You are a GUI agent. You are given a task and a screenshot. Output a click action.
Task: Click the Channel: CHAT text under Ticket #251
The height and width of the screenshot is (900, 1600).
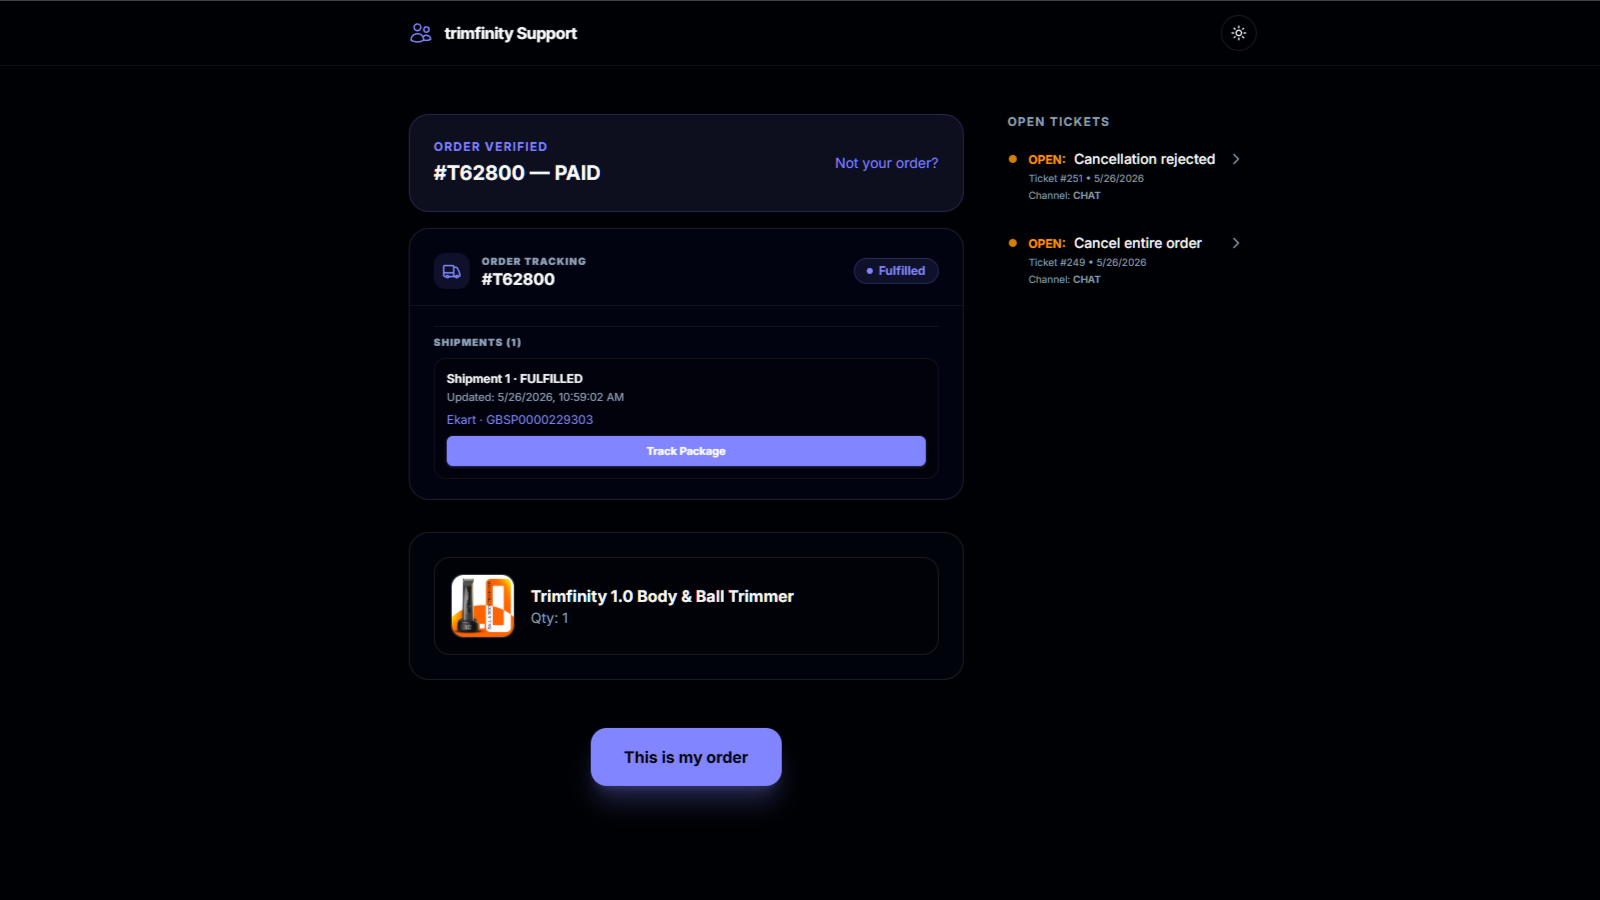click(x=1064, y=196)
